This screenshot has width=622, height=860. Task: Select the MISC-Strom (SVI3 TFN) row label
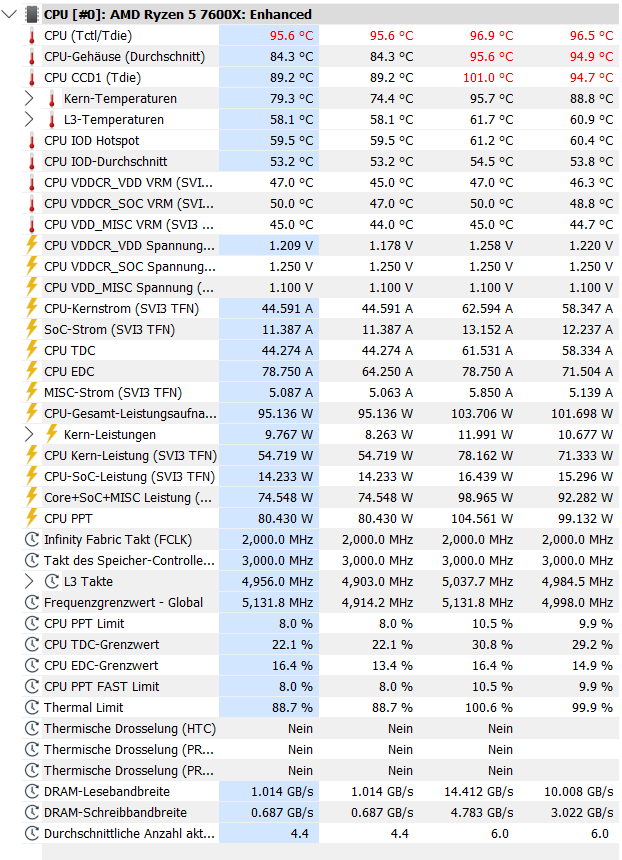pyautogui.click(x=112, y=392)
